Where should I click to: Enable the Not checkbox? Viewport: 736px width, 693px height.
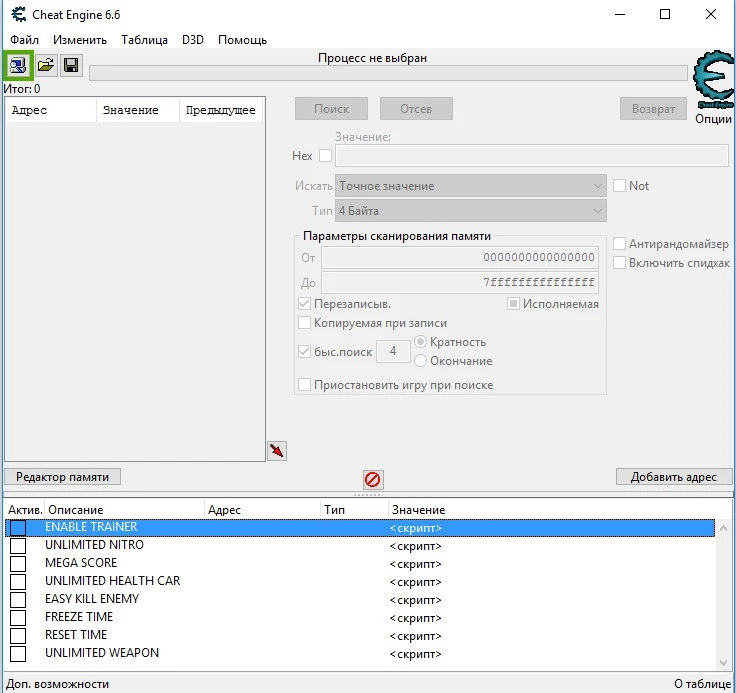coord(619,185)
